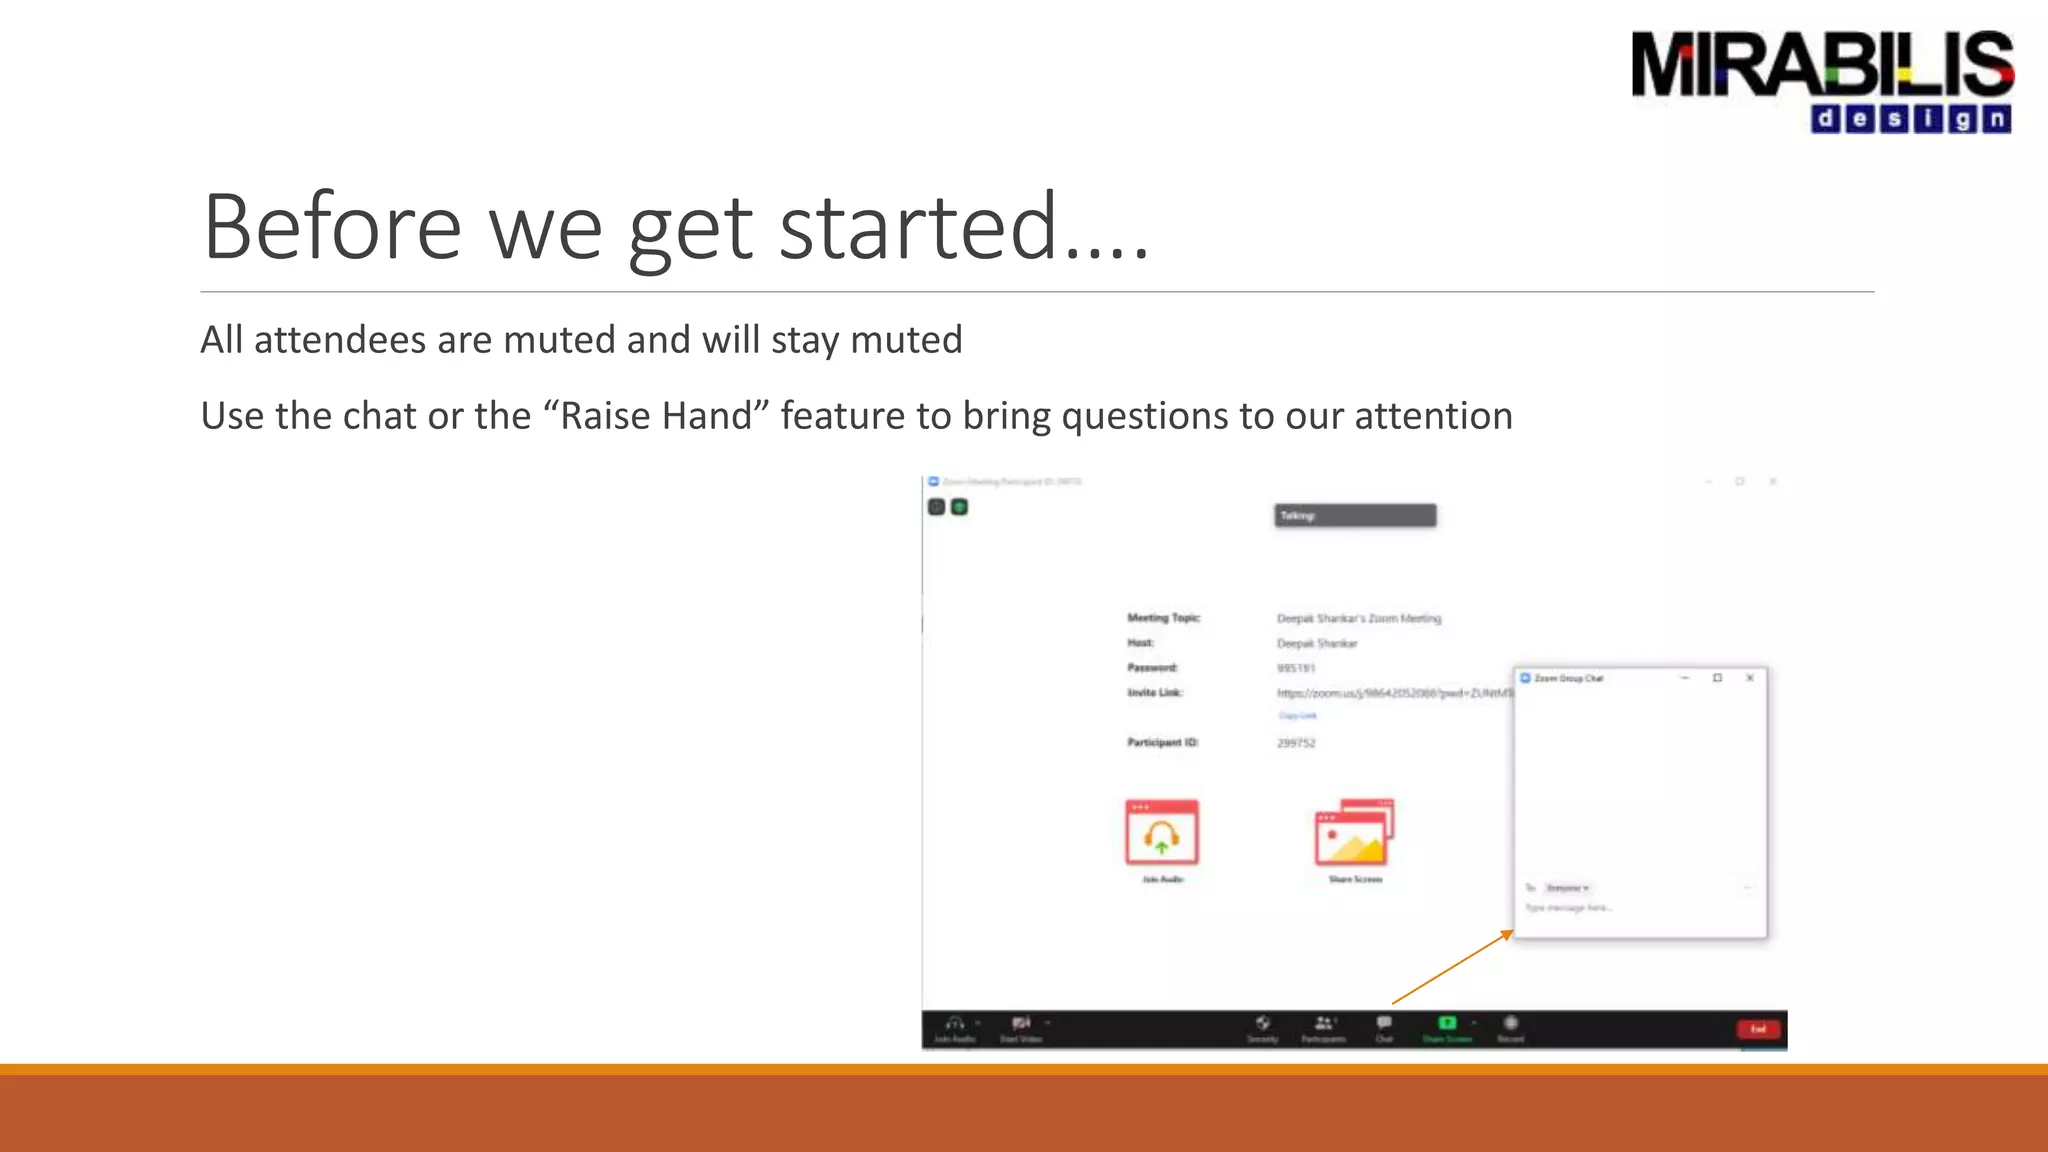
Task: Click the large Join Audio headset tile
Action: pos(1162,833)
